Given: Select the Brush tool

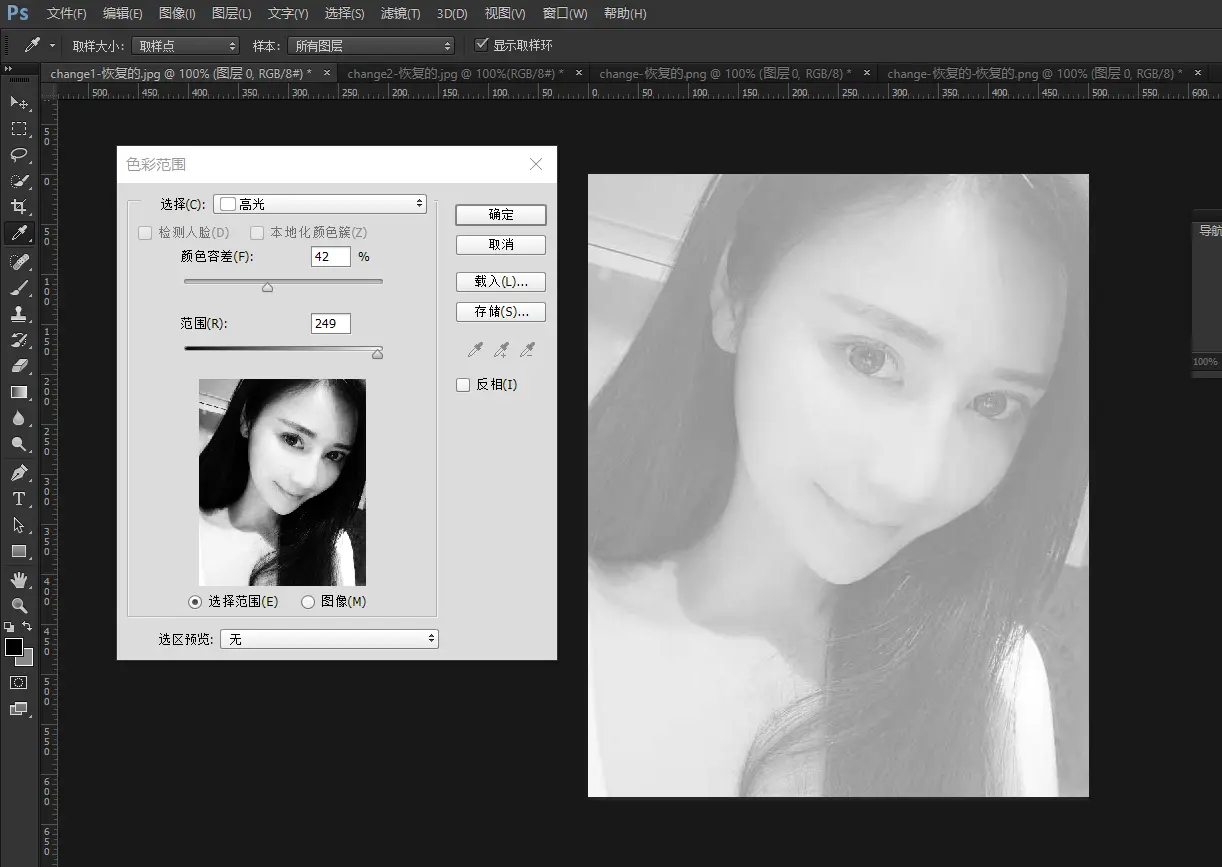Looking at the screenshot, I should (x=19, y=287).
